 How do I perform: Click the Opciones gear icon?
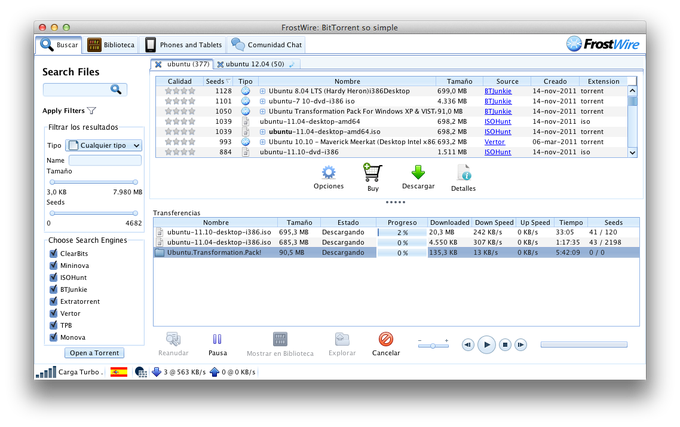(x=328, y=173)
